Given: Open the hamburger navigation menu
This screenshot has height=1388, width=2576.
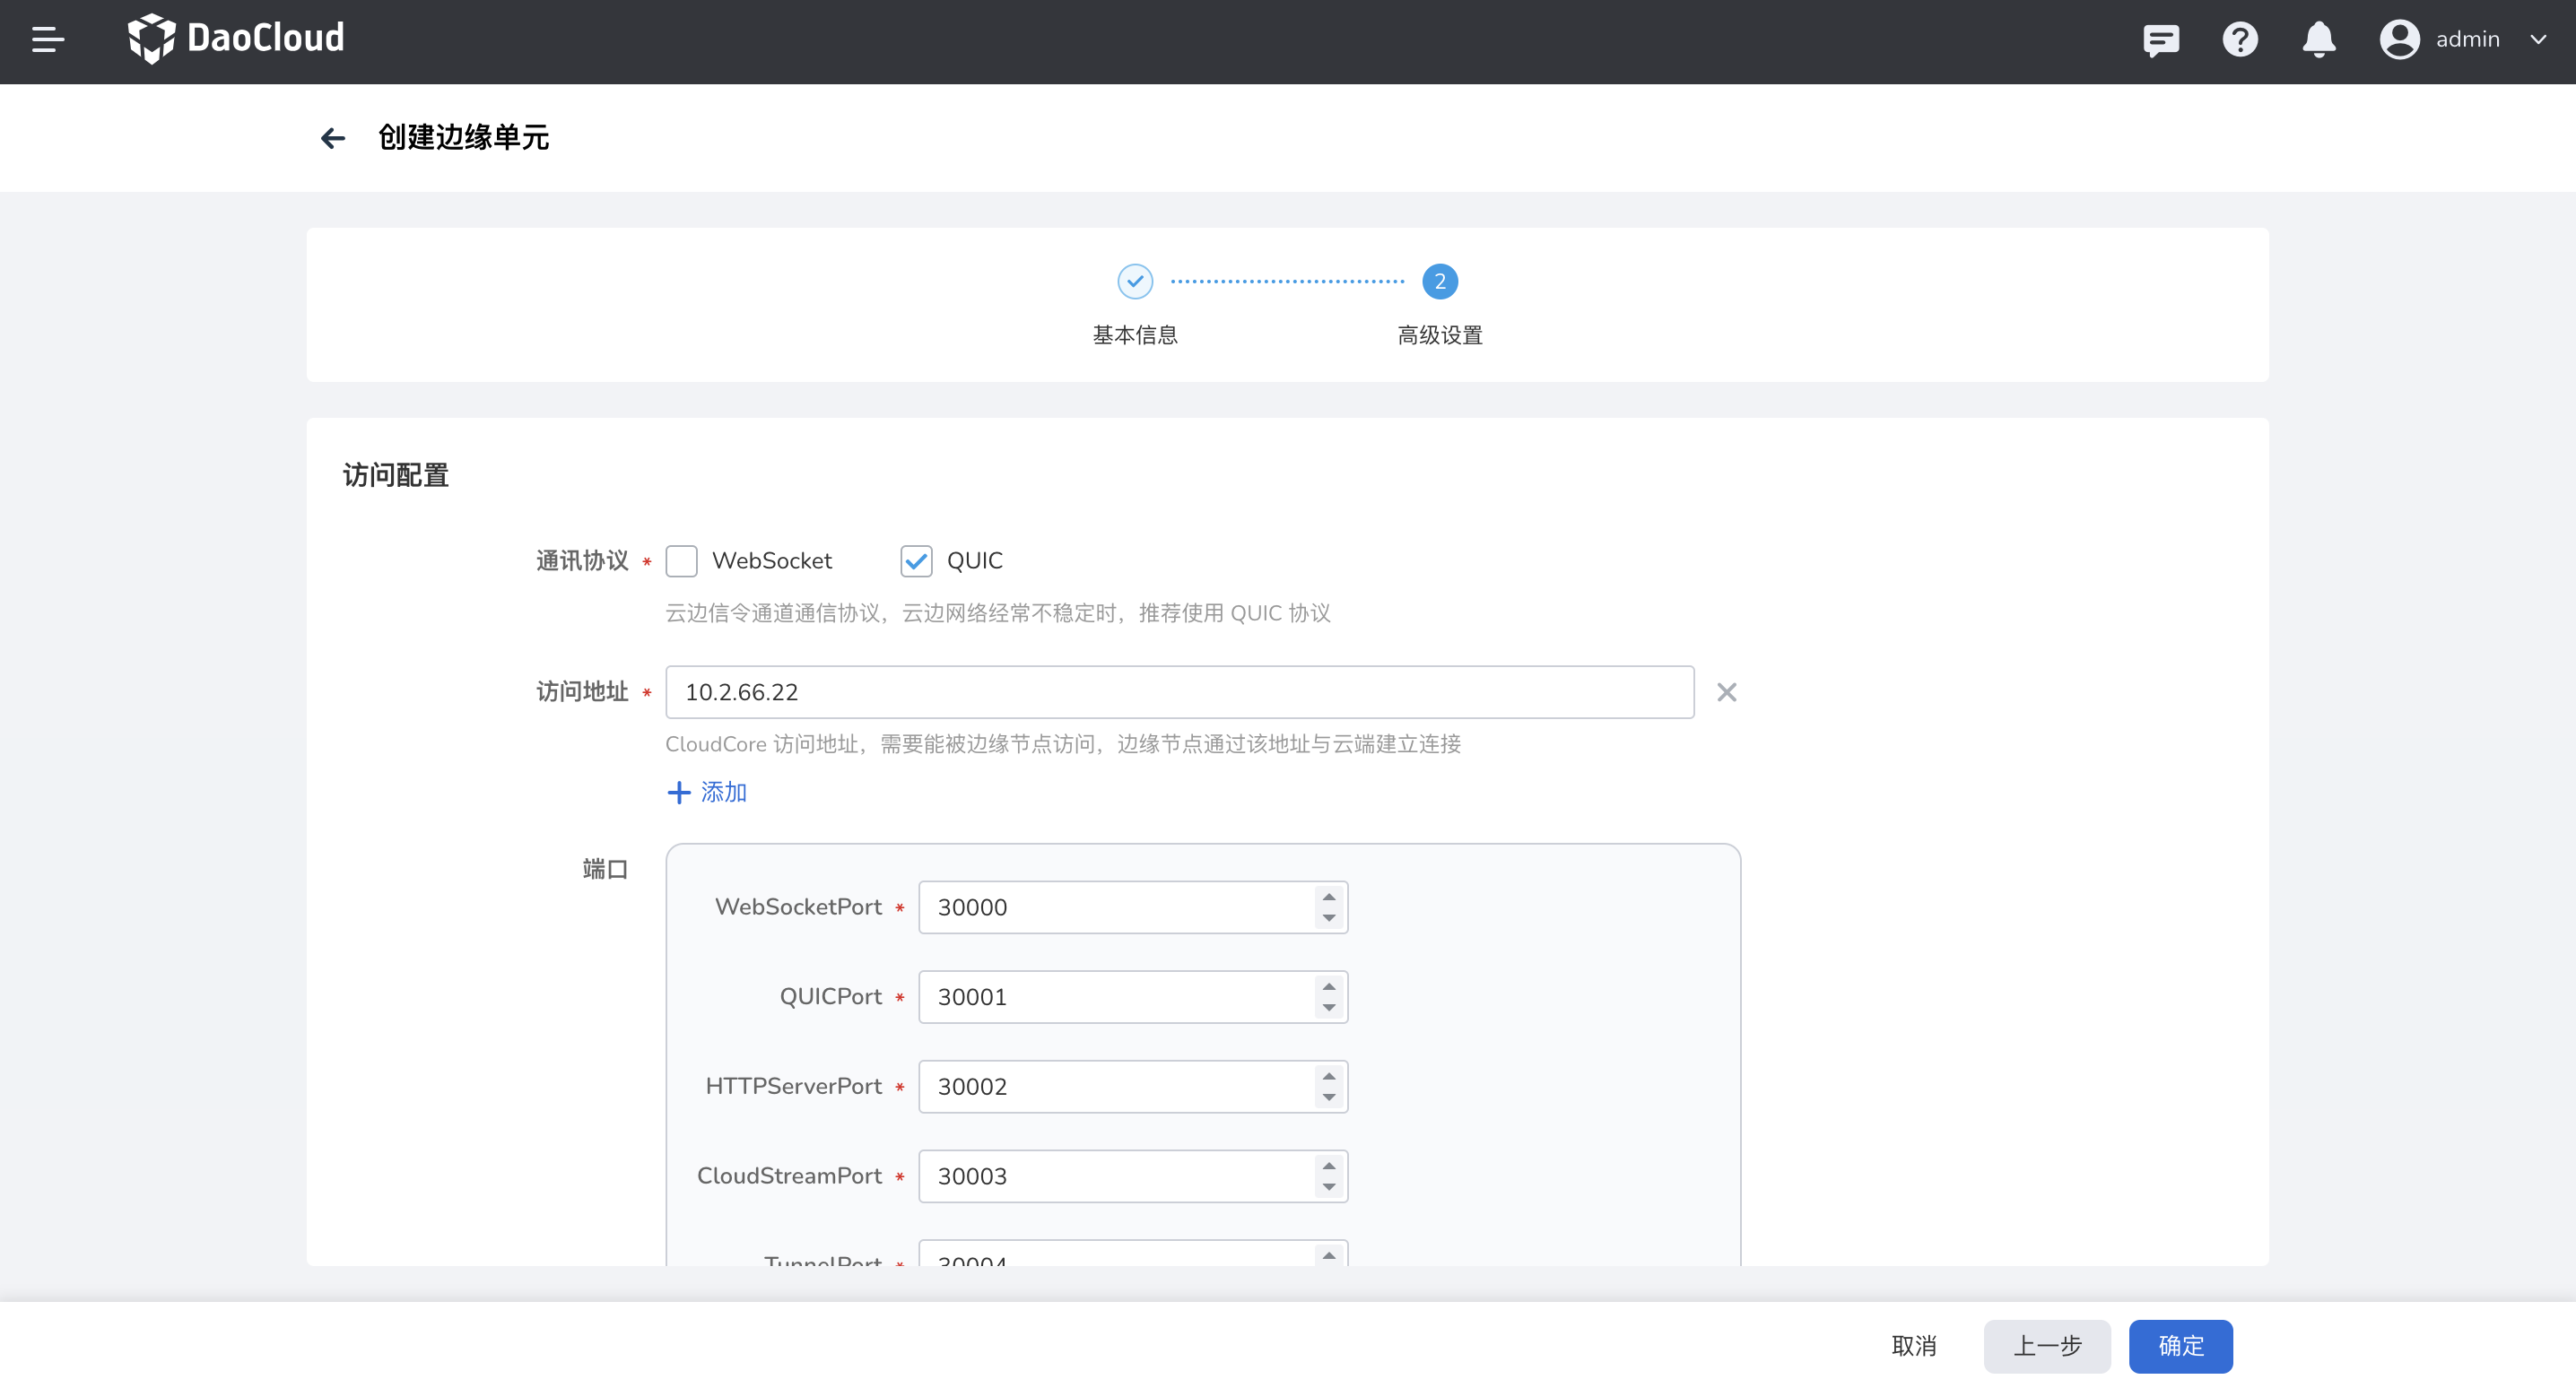Looking at the screenshot, I should (47, 40).
